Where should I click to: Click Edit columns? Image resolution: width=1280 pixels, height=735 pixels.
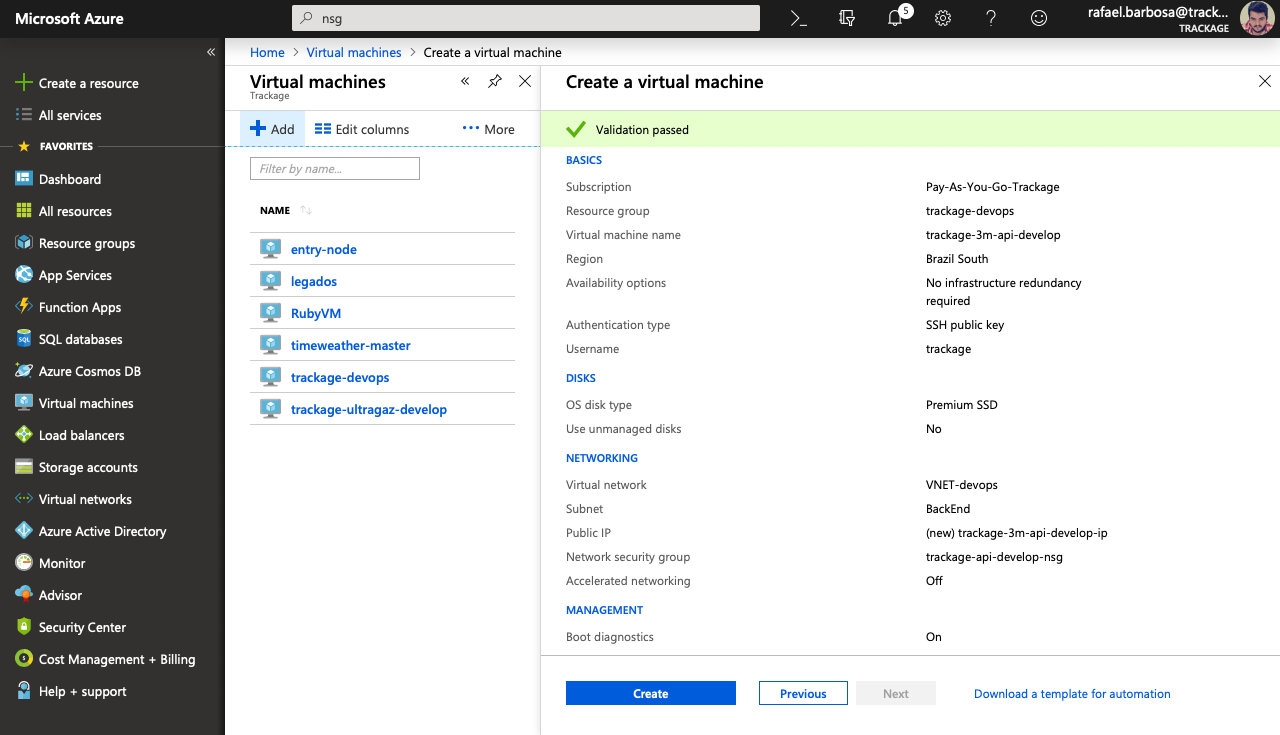(362, 129)
